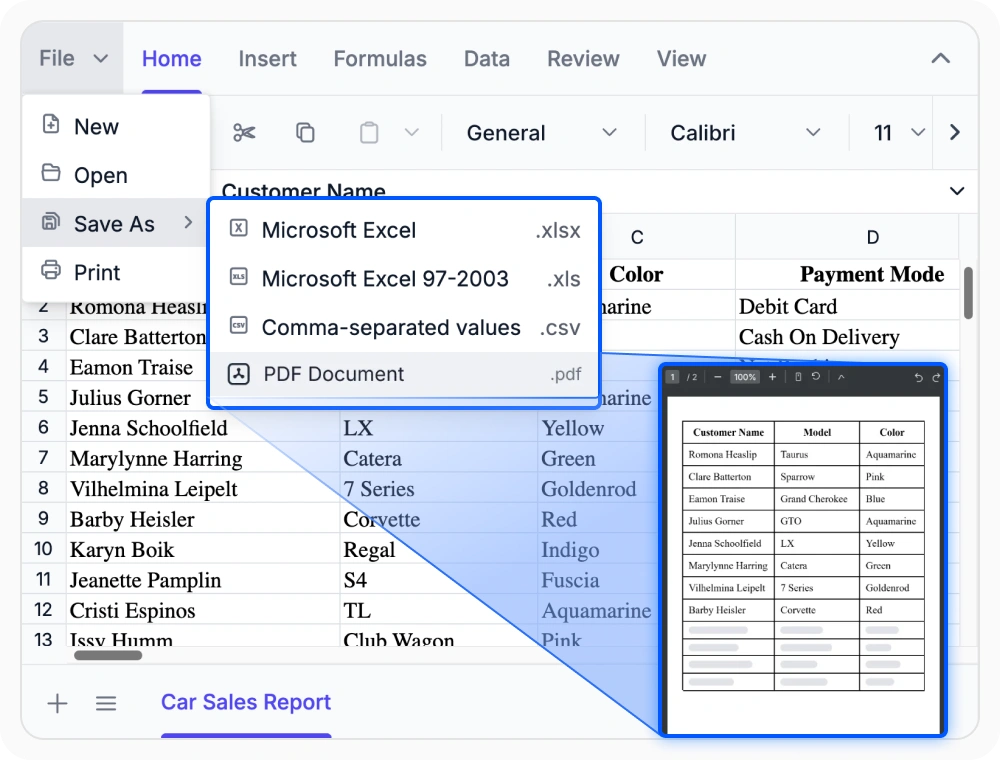1000x760 pixels.
Task: Click the Print printer icon
Action: (51, 270)
